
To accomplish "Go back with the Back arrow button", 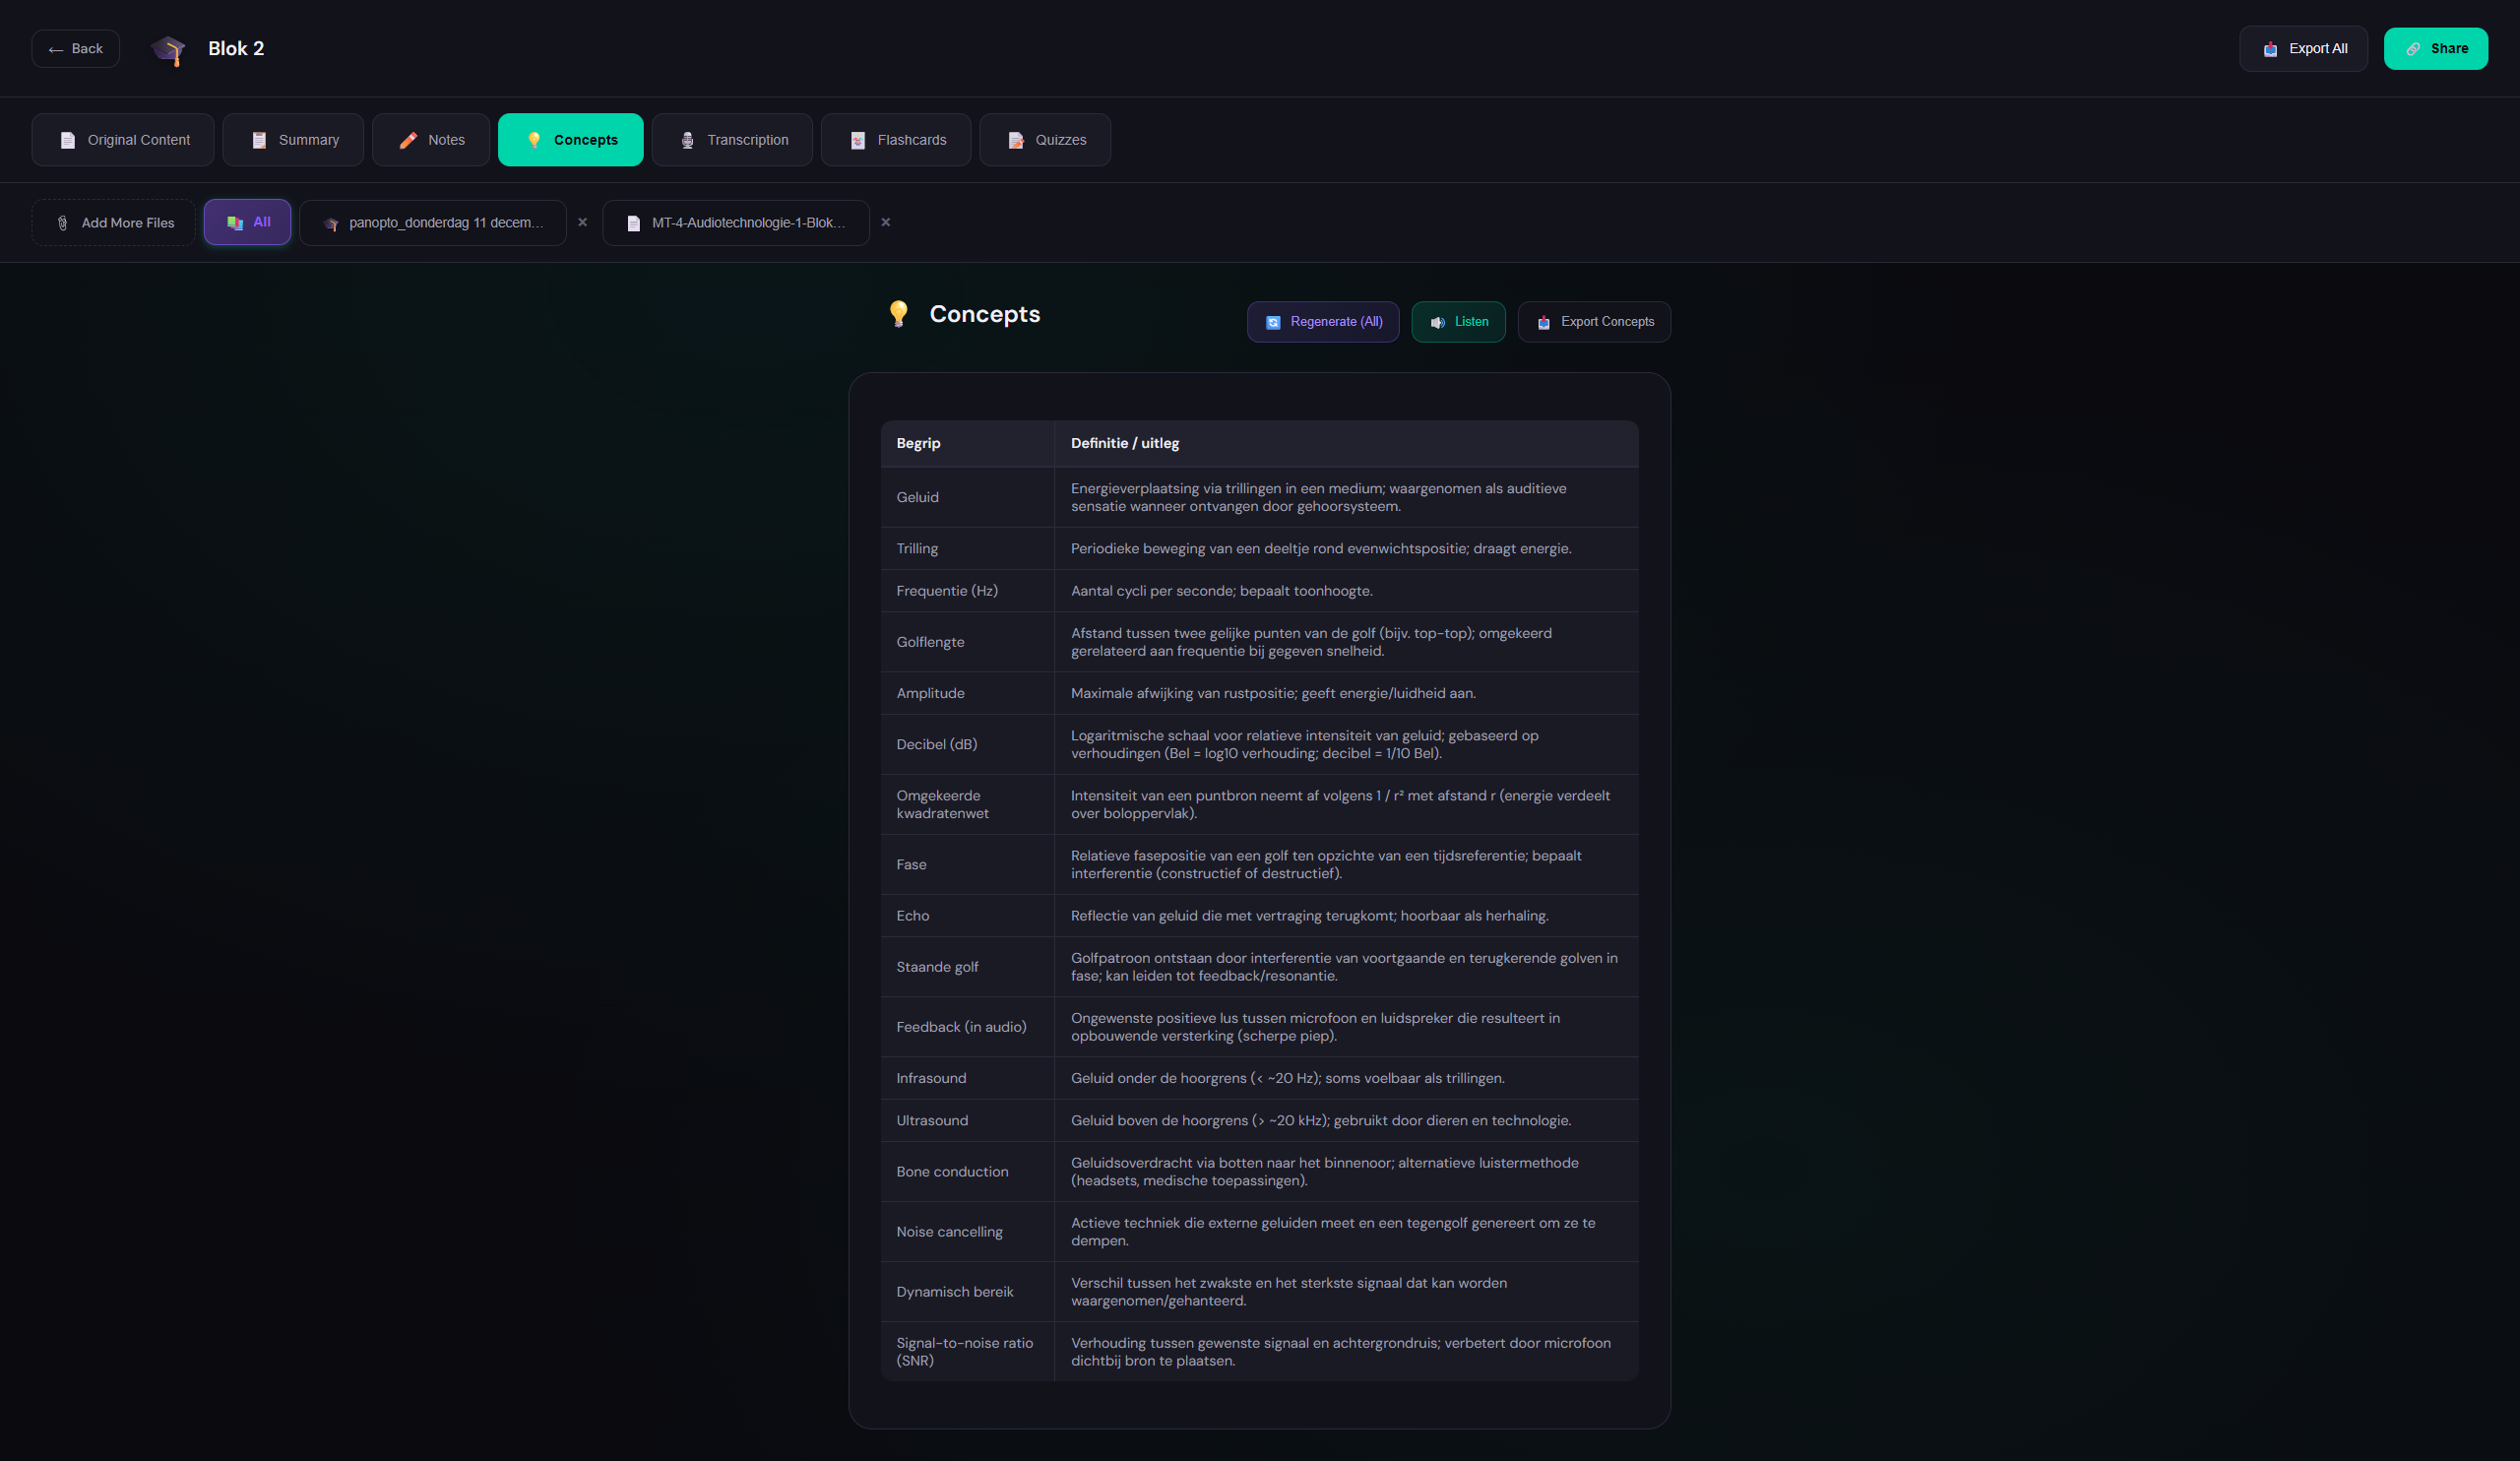I will click(76, 49).
